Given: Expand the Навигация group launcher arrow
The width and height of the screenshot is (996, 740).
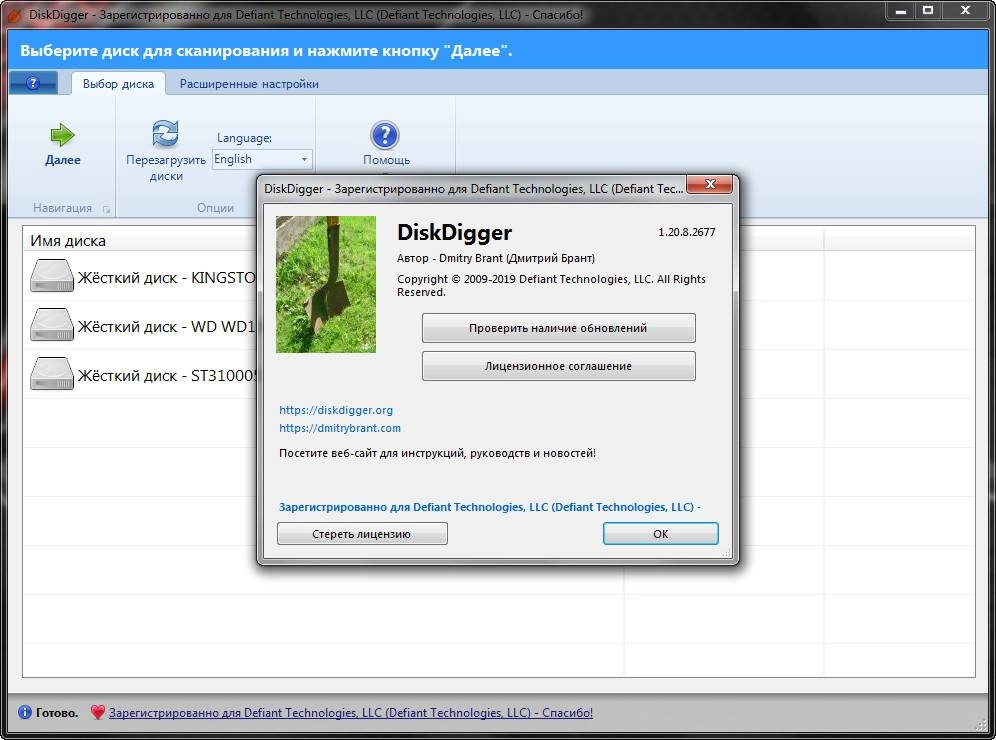Looking at the screenshot, I should tap(106, 209).
